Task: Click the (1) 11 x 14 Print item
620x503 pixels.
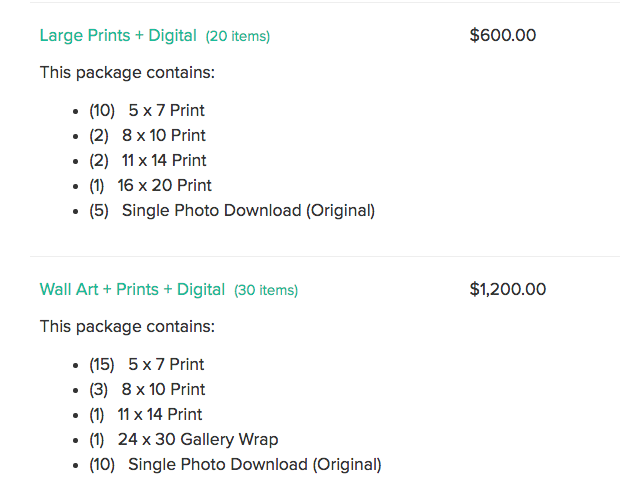Action: pyautogui.click(x=146, y=414)
